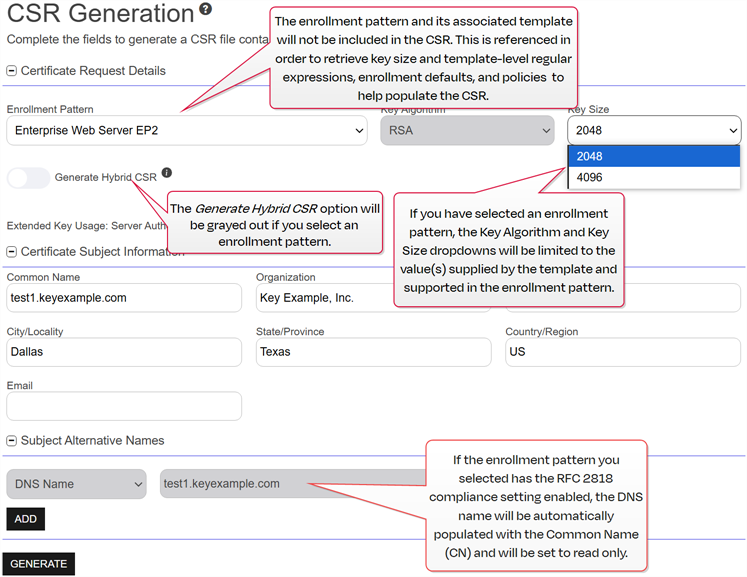The height and width of the screenshot is (577, 747).
Task: Select 4096 from the key size list
Action: [x=653, y=177]
